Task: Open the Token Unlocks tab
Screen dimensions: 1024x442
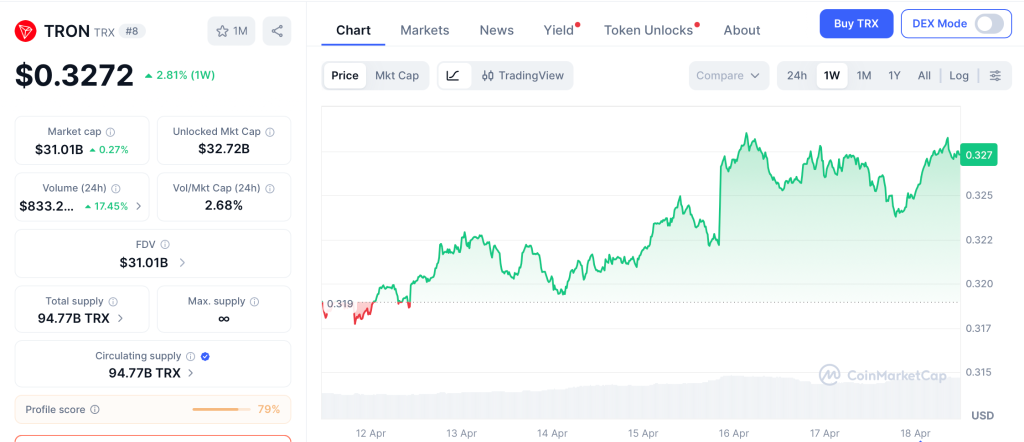Action: (648, 30)
